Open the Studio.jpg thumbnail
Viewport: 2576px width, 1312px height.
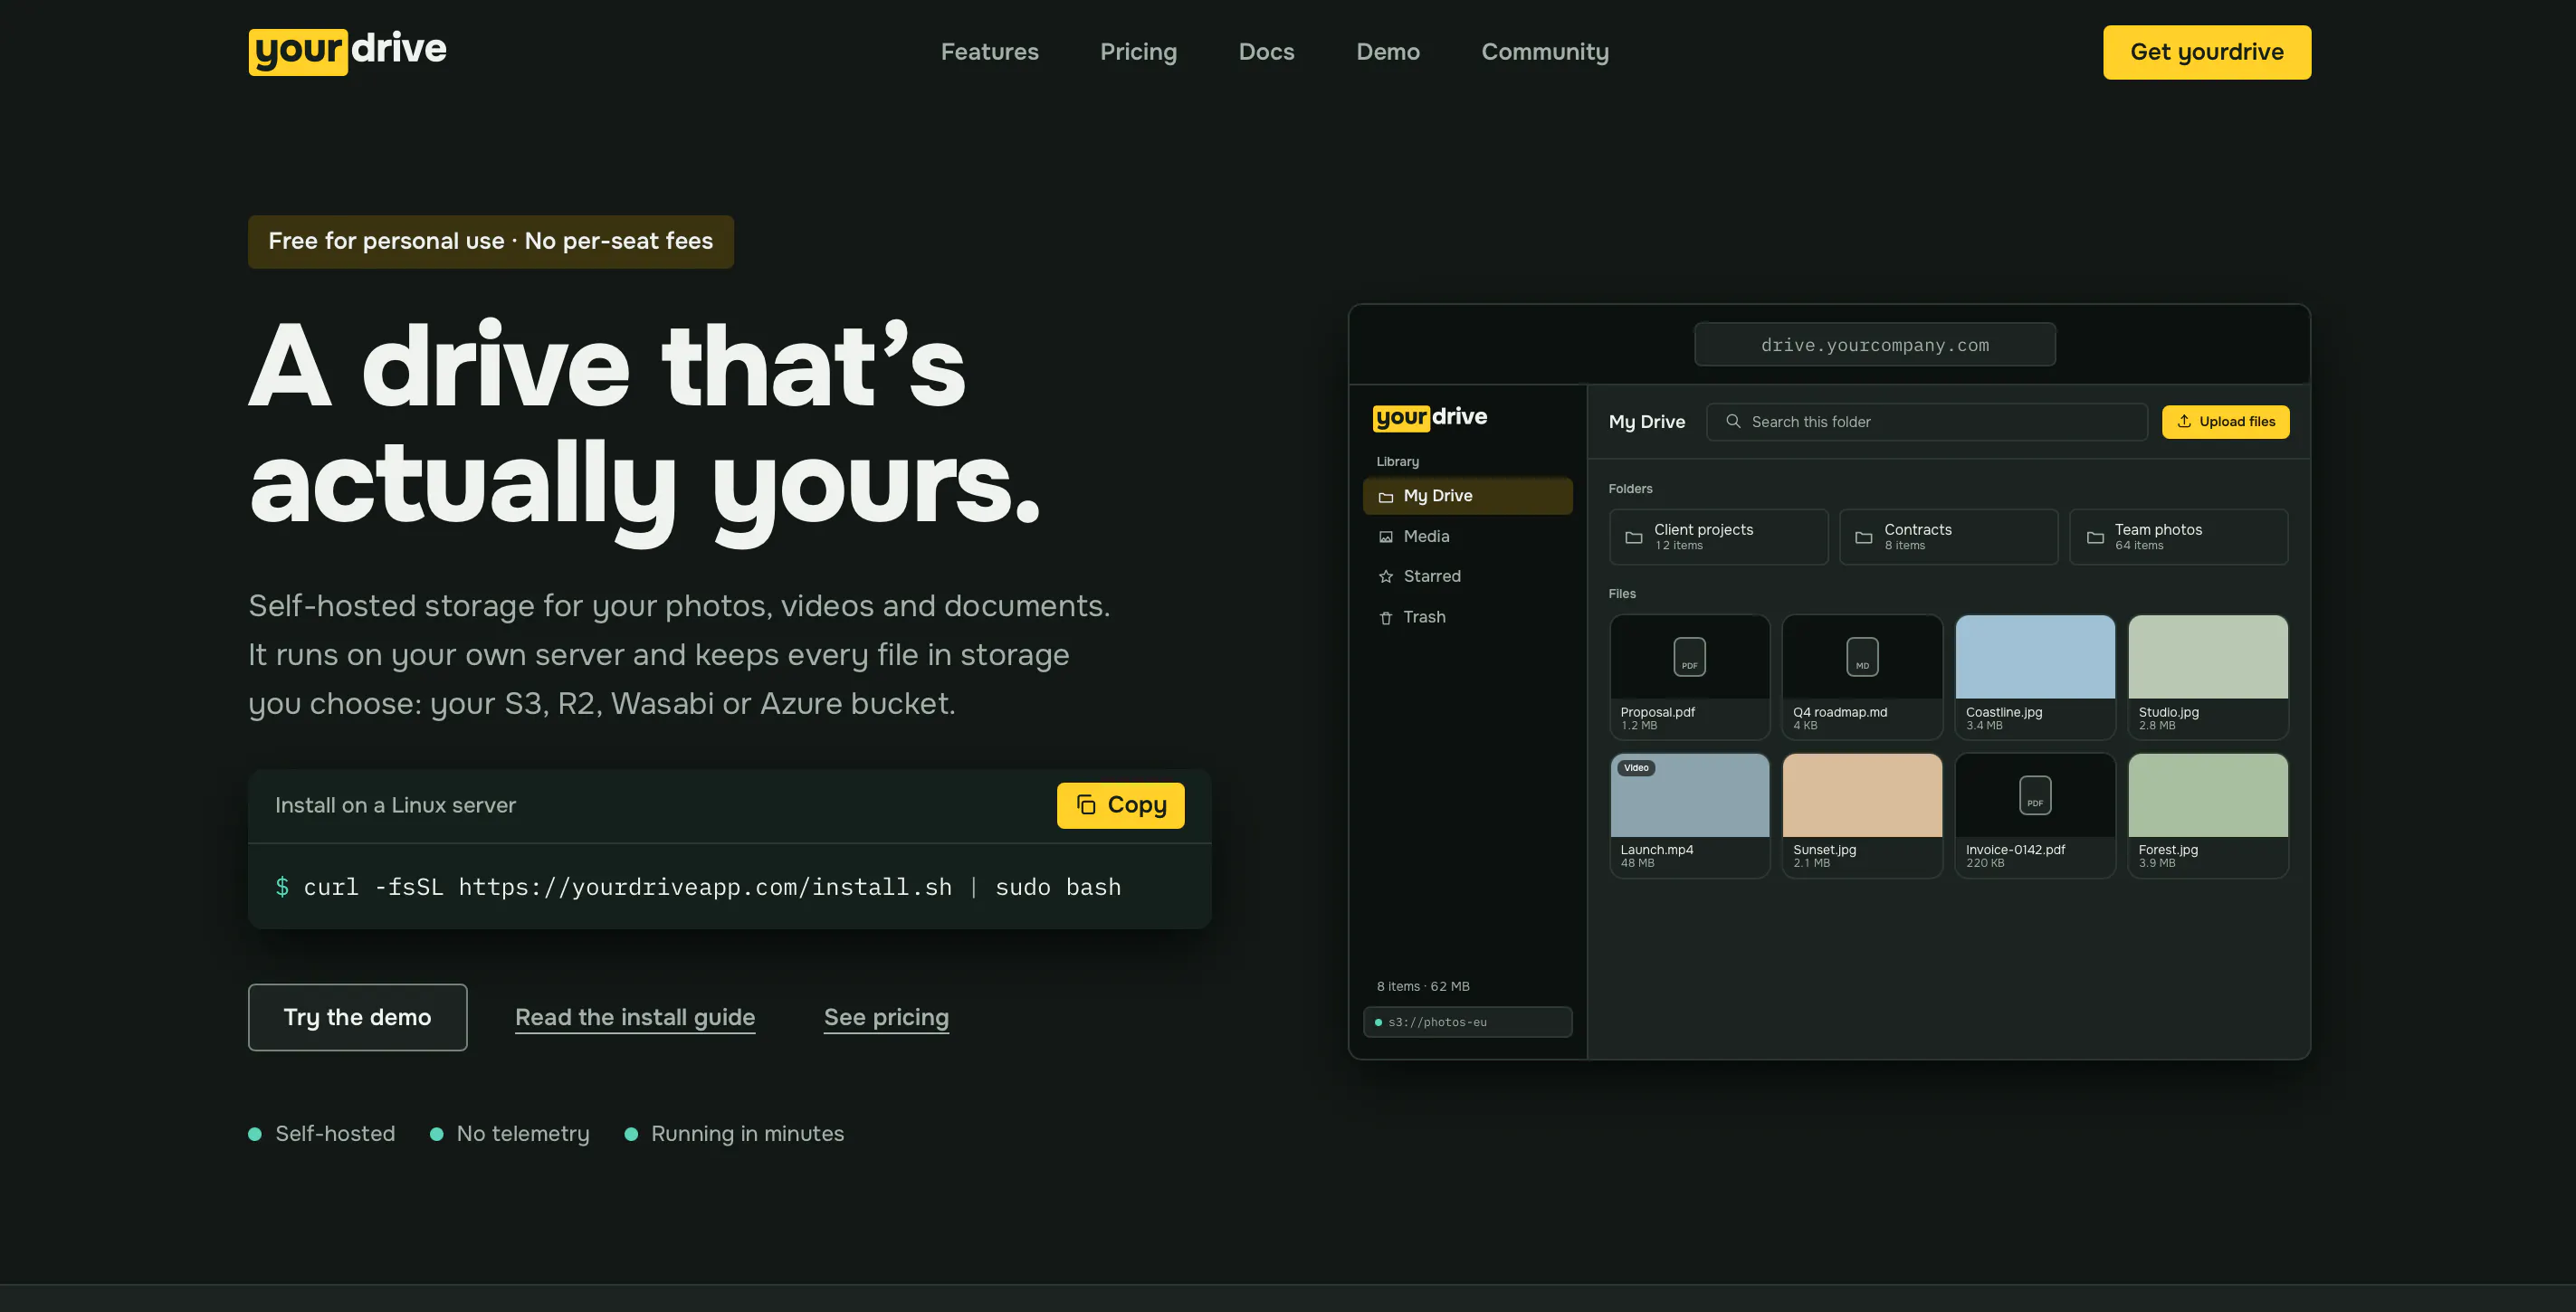pos(2208,657)
